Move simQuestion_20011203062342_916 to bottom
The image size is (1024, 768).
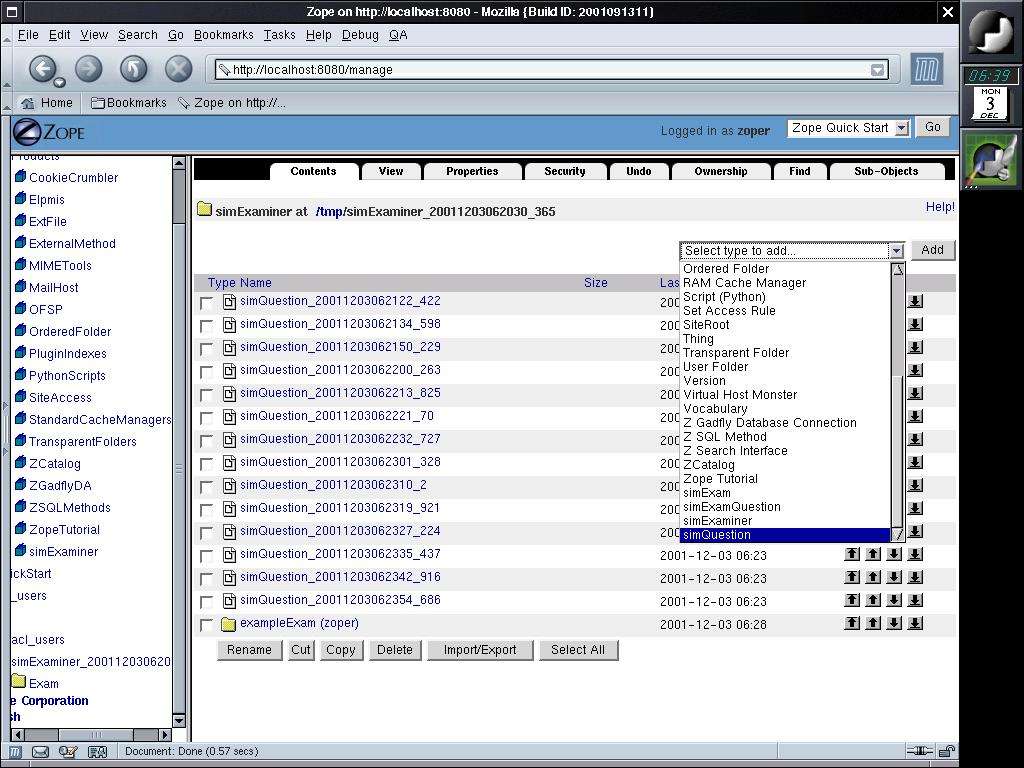(x=916, y=577)
